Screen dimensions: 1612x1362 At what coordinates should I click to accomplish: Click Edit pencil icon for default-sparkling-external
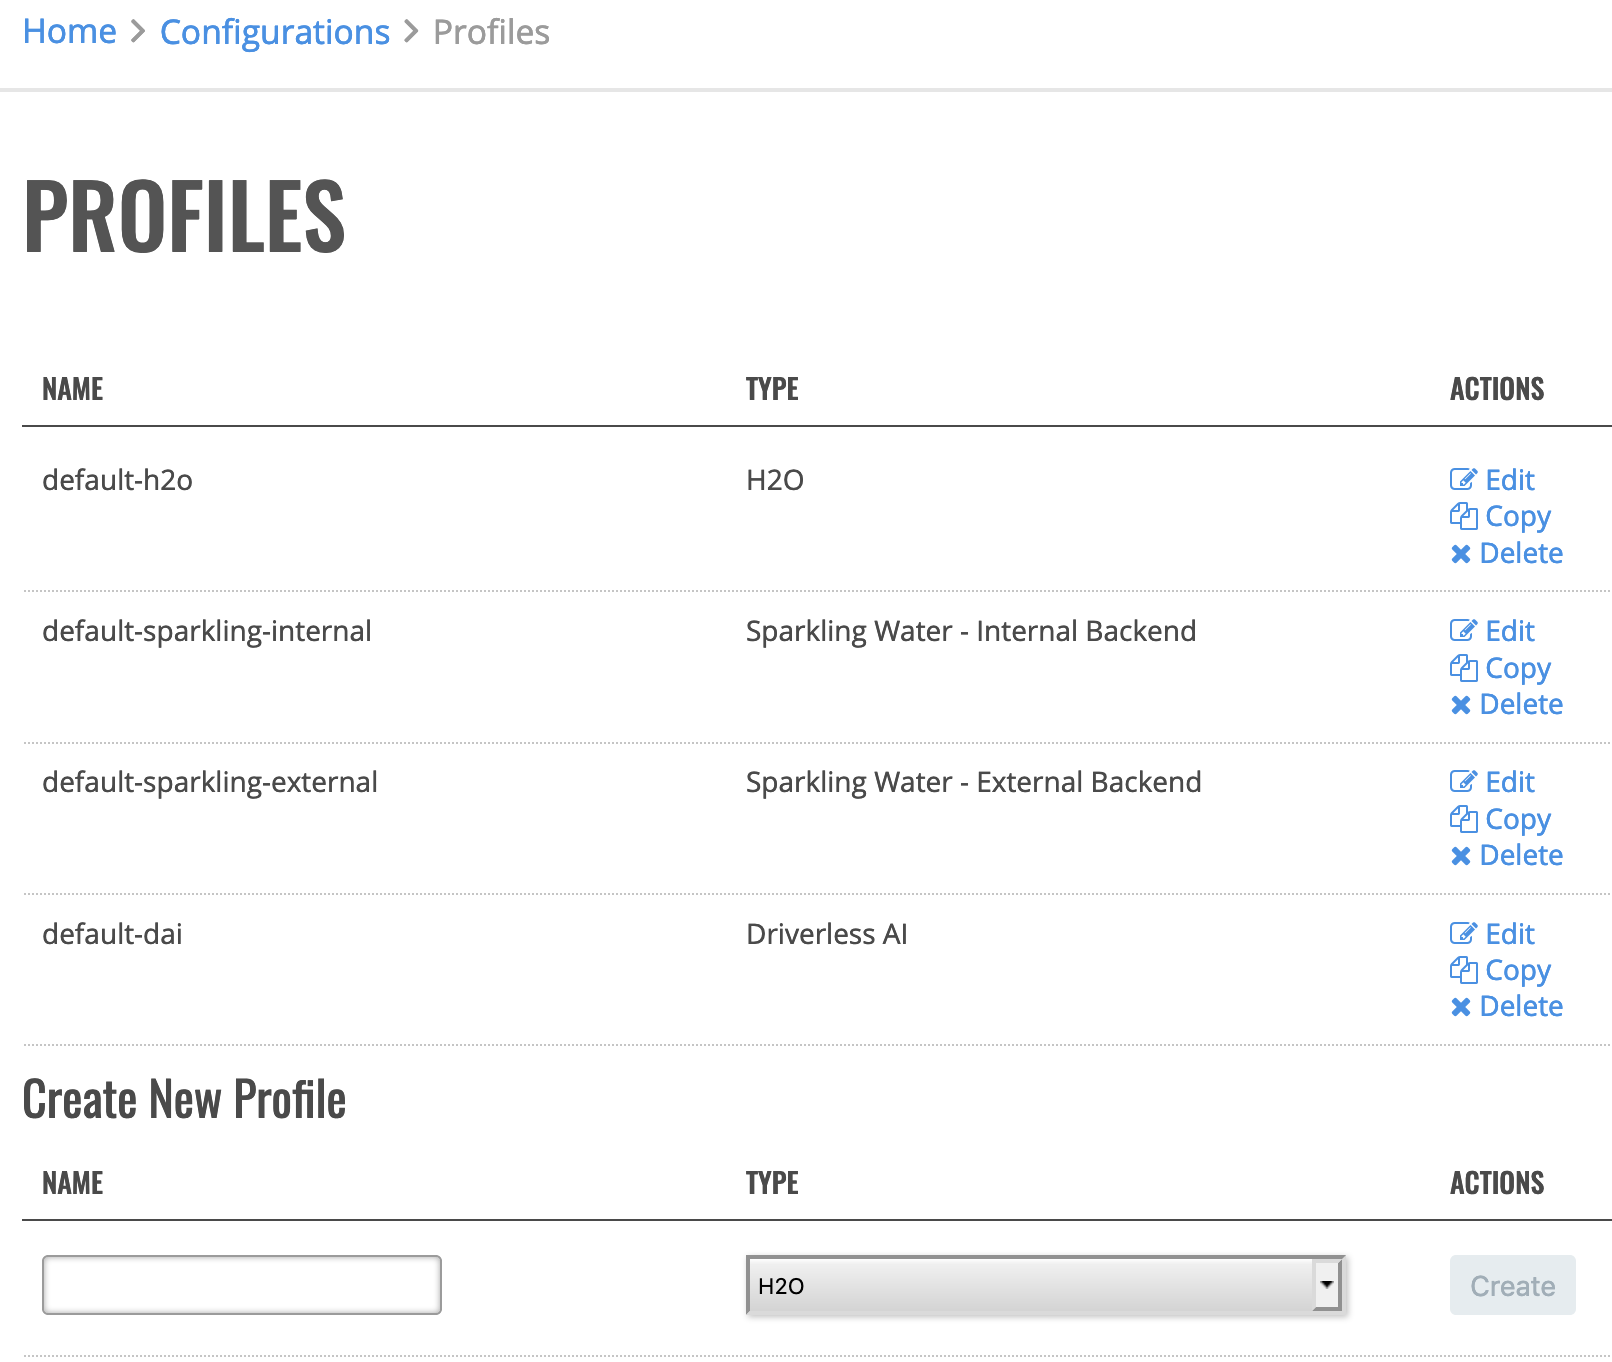1463,782
